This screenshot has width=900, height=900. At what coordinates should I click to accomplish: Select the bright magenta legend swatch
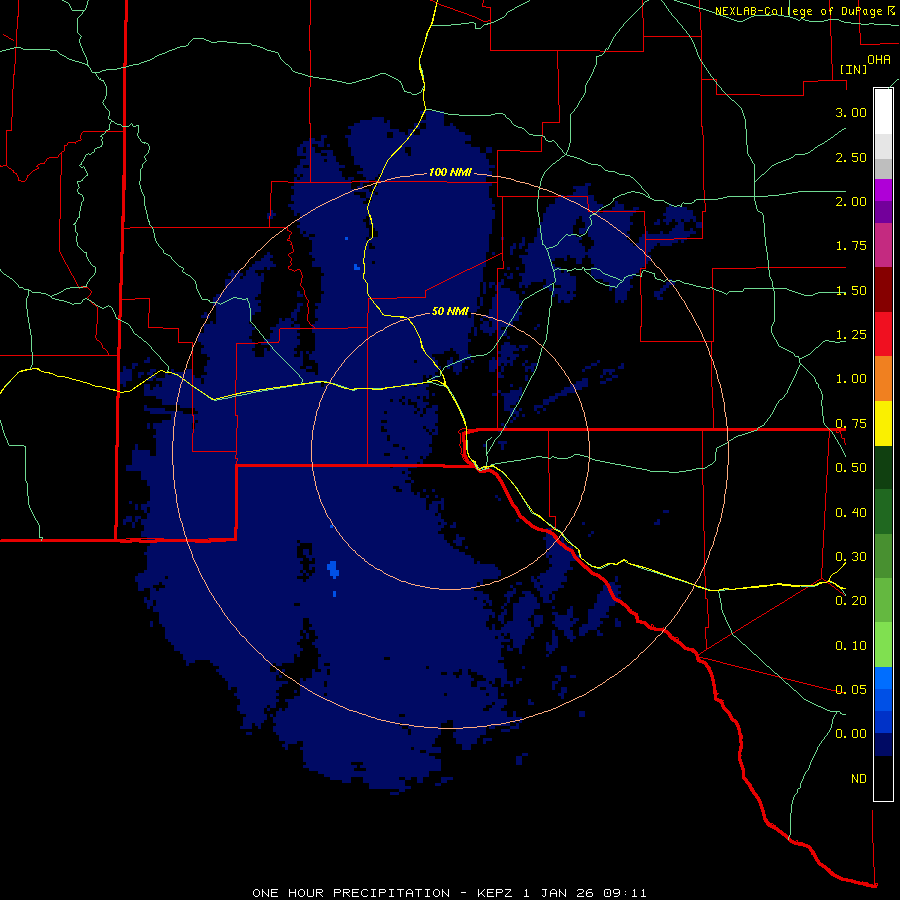tap(883, 190)
